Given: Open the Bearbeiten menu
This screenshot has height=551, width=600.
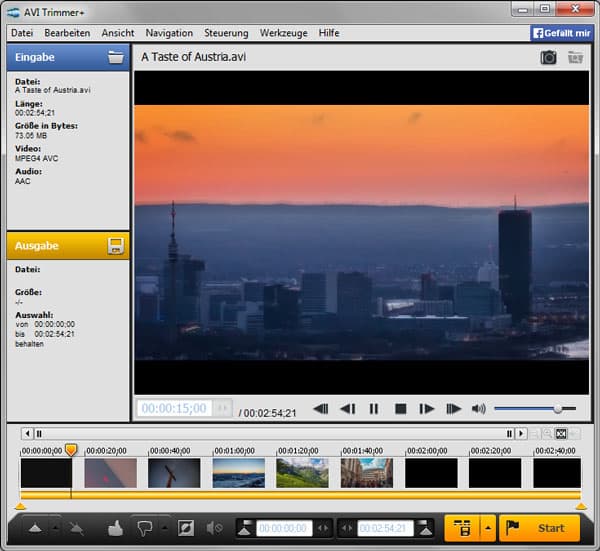Looking at the screenshot, I should click(67, 33).
